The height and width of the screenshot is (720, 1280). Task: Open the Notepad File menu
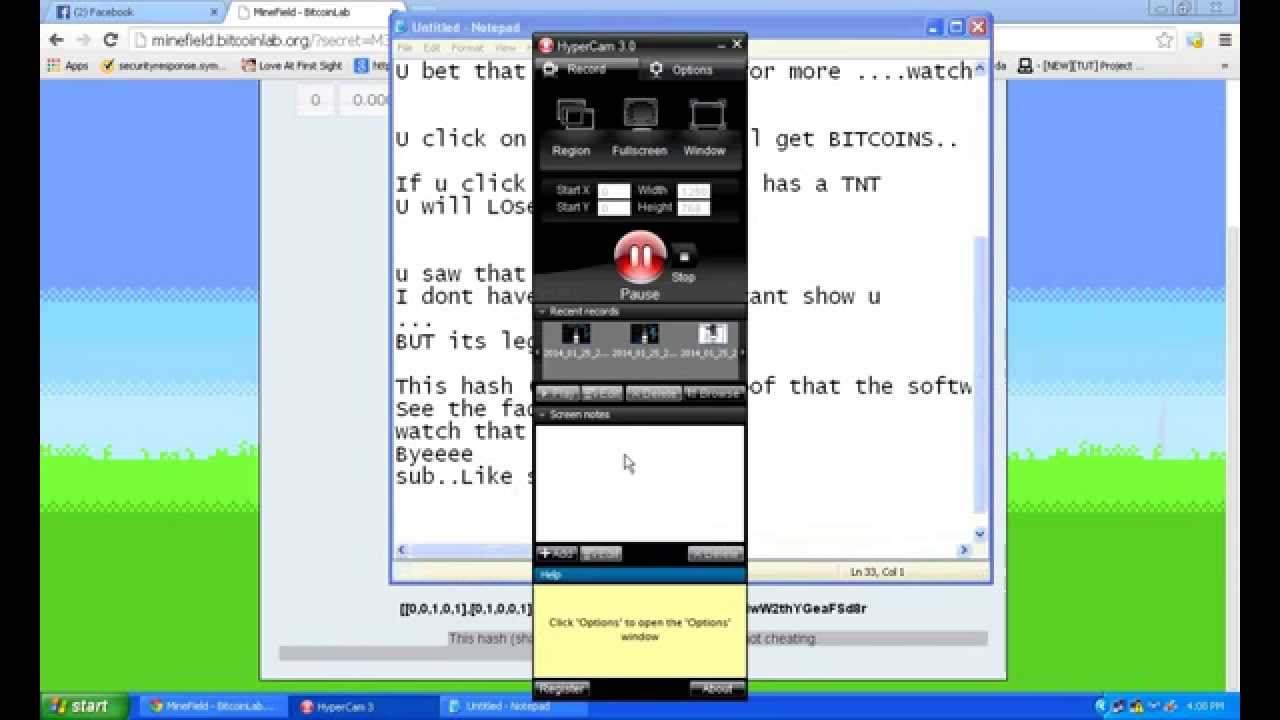click(x=405, y=48)
